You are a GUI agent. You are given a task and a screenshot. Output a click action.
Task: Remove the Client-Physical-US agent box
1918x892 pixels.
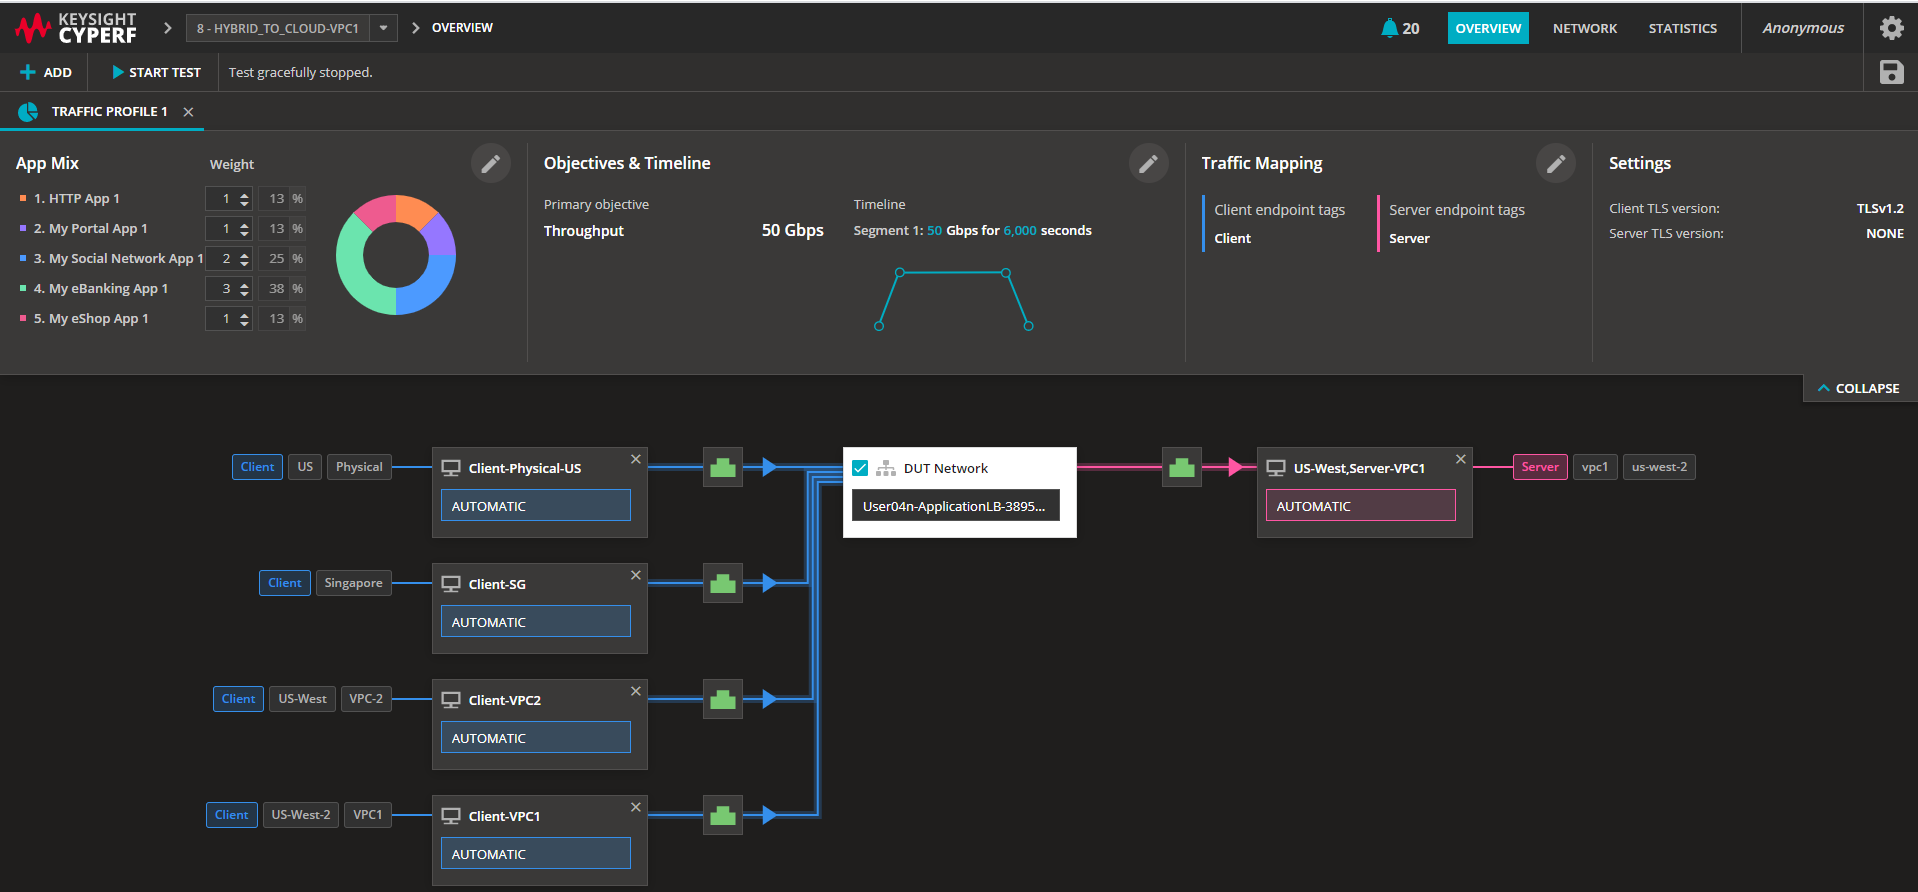pyautogui.click(x=635, y=460)
